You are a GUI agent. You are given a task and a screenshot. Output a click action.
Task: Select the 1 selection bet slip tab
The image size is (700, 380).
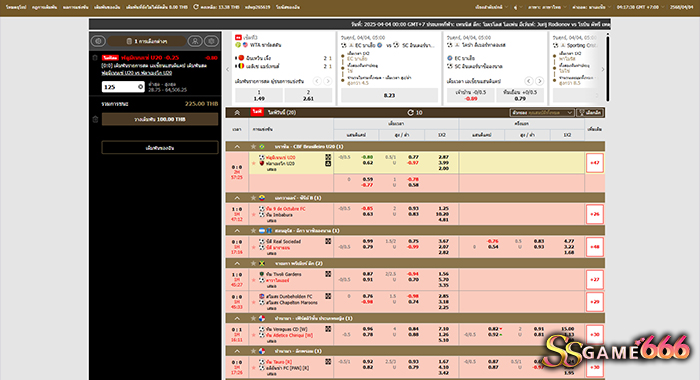(147, 41)
